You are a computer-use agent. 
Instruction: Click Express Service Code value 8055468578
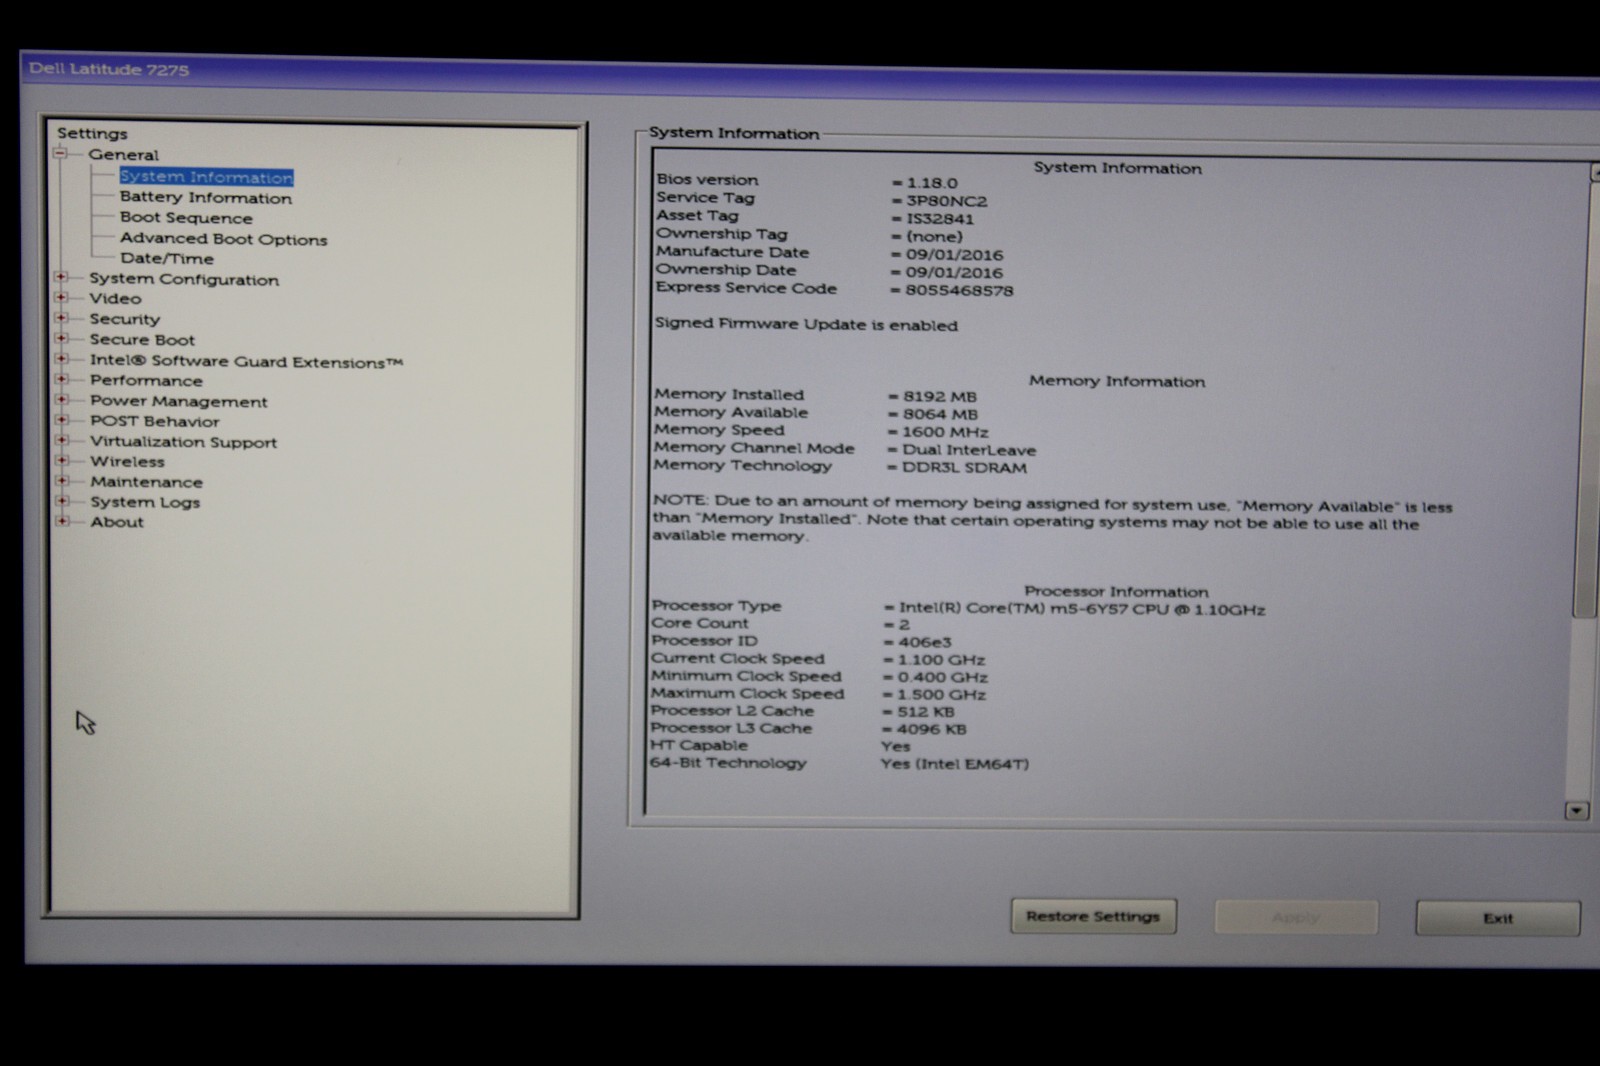click(x=959, y=290)
